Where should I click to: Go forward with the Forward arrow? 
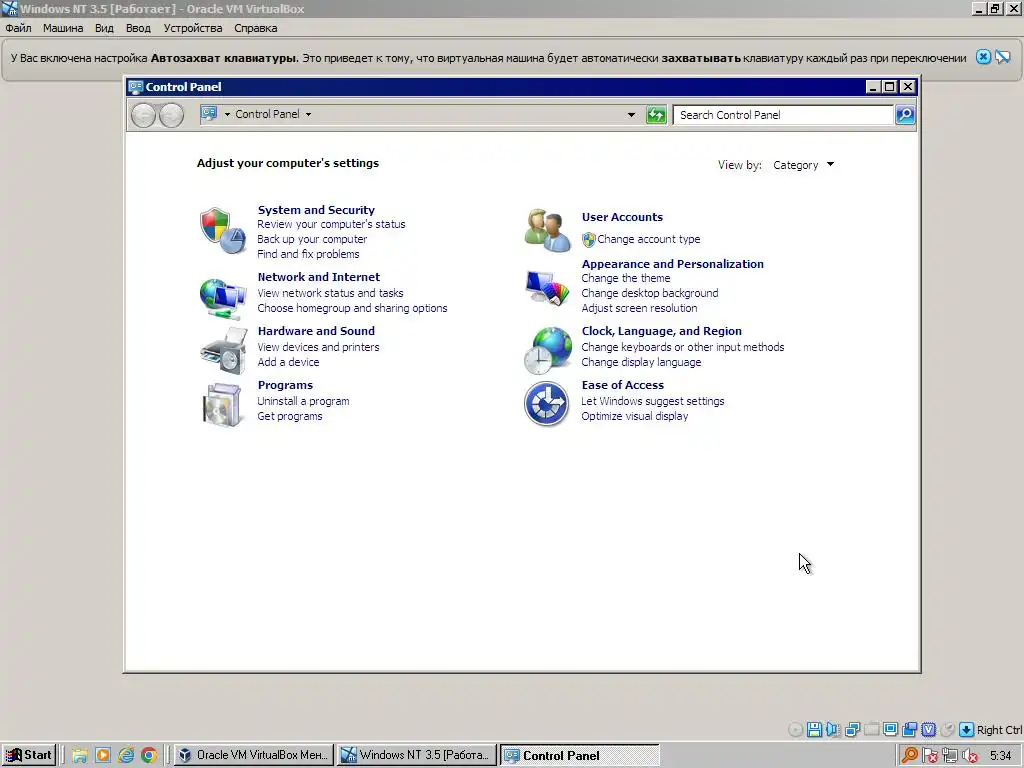(x=171, y=116)
